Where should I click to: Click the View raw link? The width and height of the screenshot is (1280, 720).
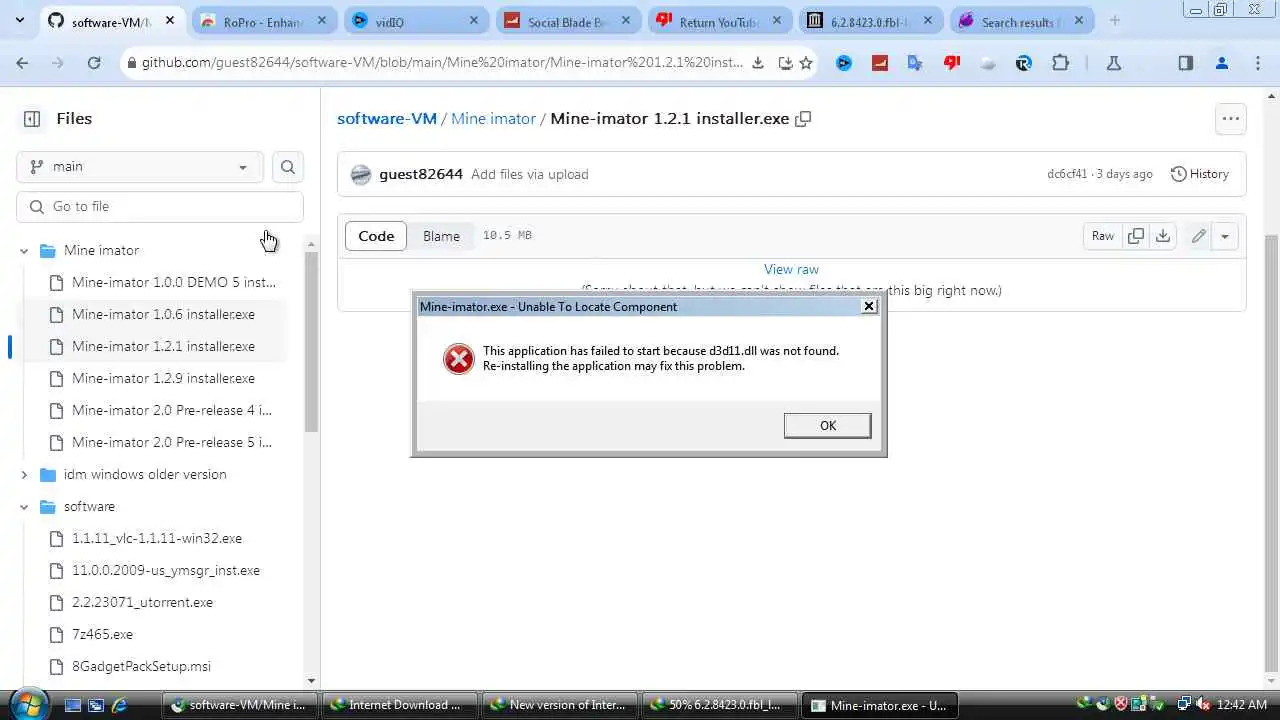click(x=791, y=269)
